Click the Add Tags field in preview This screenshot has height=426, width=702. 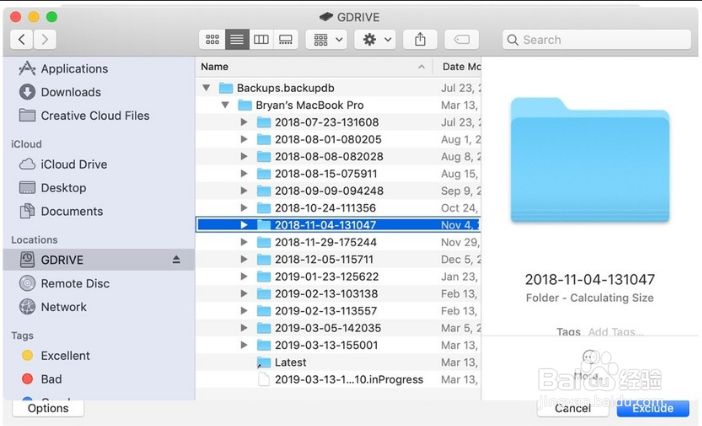pos(616,332)
